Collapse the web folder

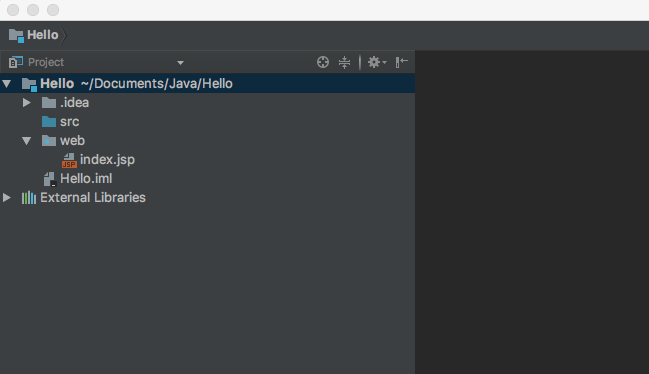point(26,141)
